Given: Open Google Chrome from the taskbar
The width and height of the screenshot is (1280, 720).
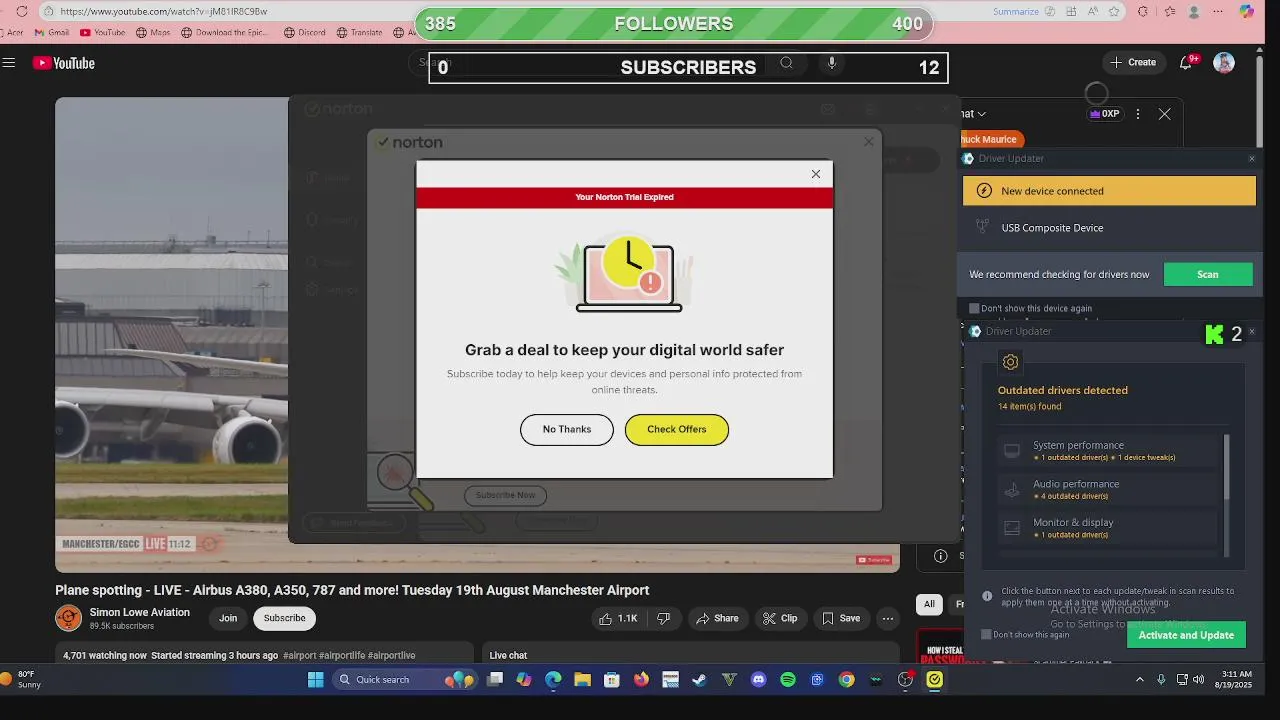Looking at the screenshot, I should click(x=847, y=680).
